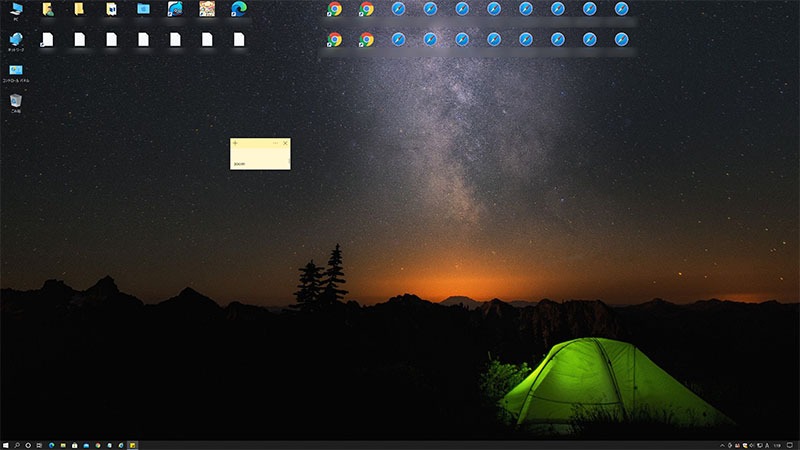Screen dimensions: 800x450
Task: Select the plain yellow folder icon
Action: coord(79,9)
